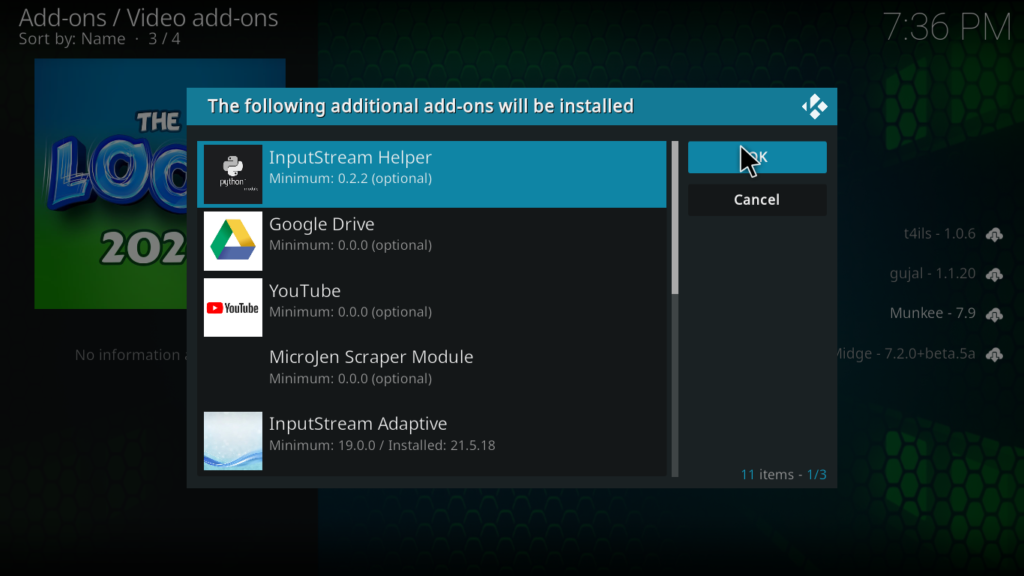The image size is (1024, 576).
Task: Select the InputStream Helper title text
Action: click(350, 158)
